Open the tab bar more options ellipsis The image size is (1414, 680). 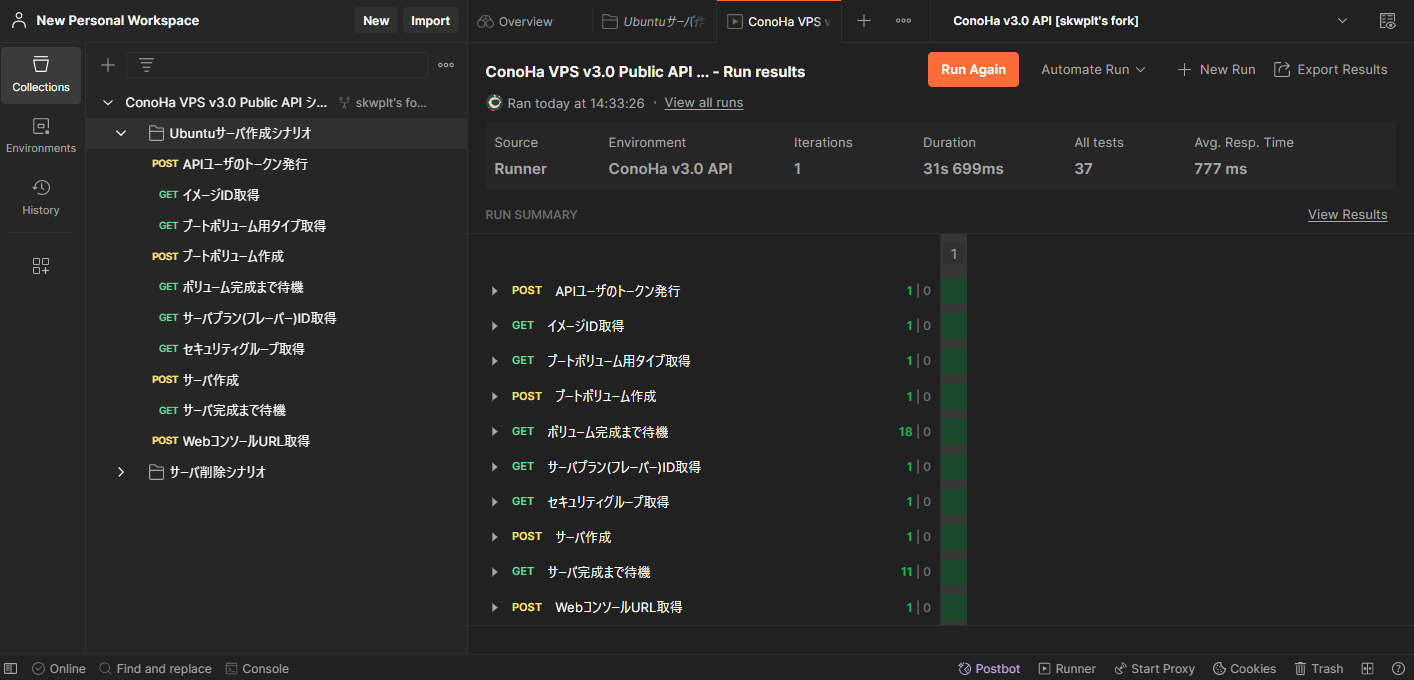(903, 21)
